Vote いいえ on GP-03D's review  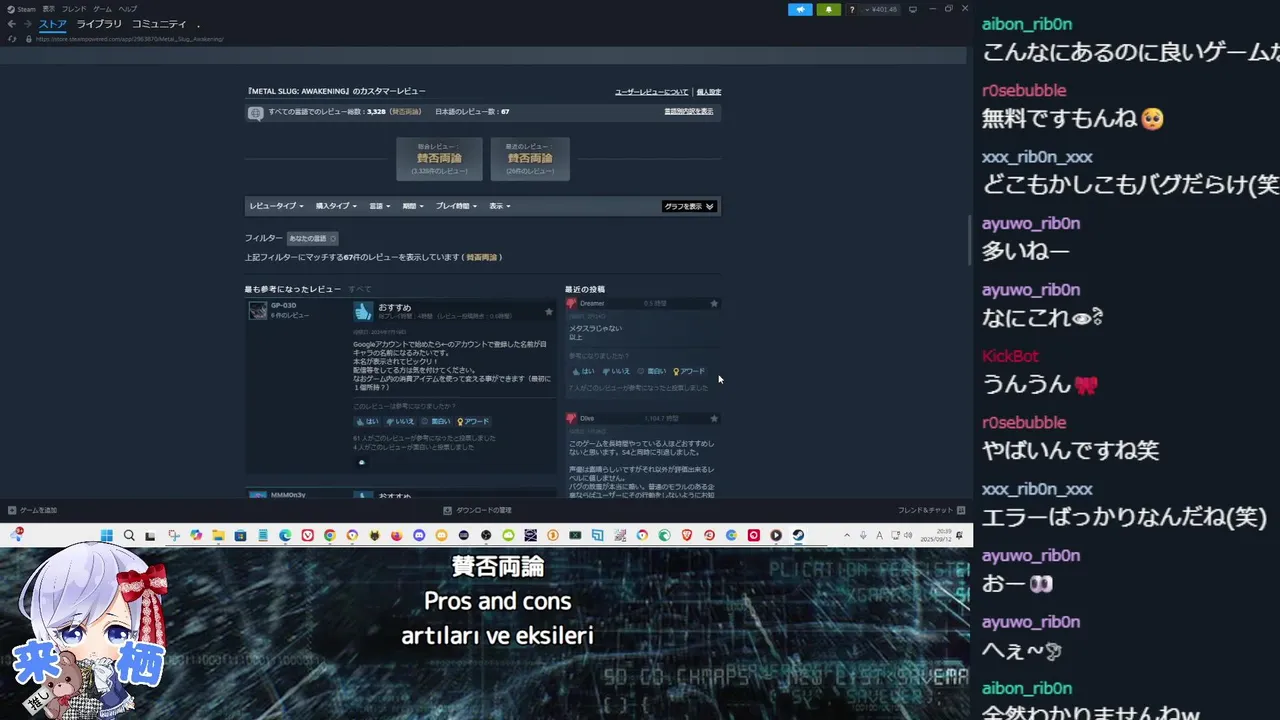click(399, 421)
